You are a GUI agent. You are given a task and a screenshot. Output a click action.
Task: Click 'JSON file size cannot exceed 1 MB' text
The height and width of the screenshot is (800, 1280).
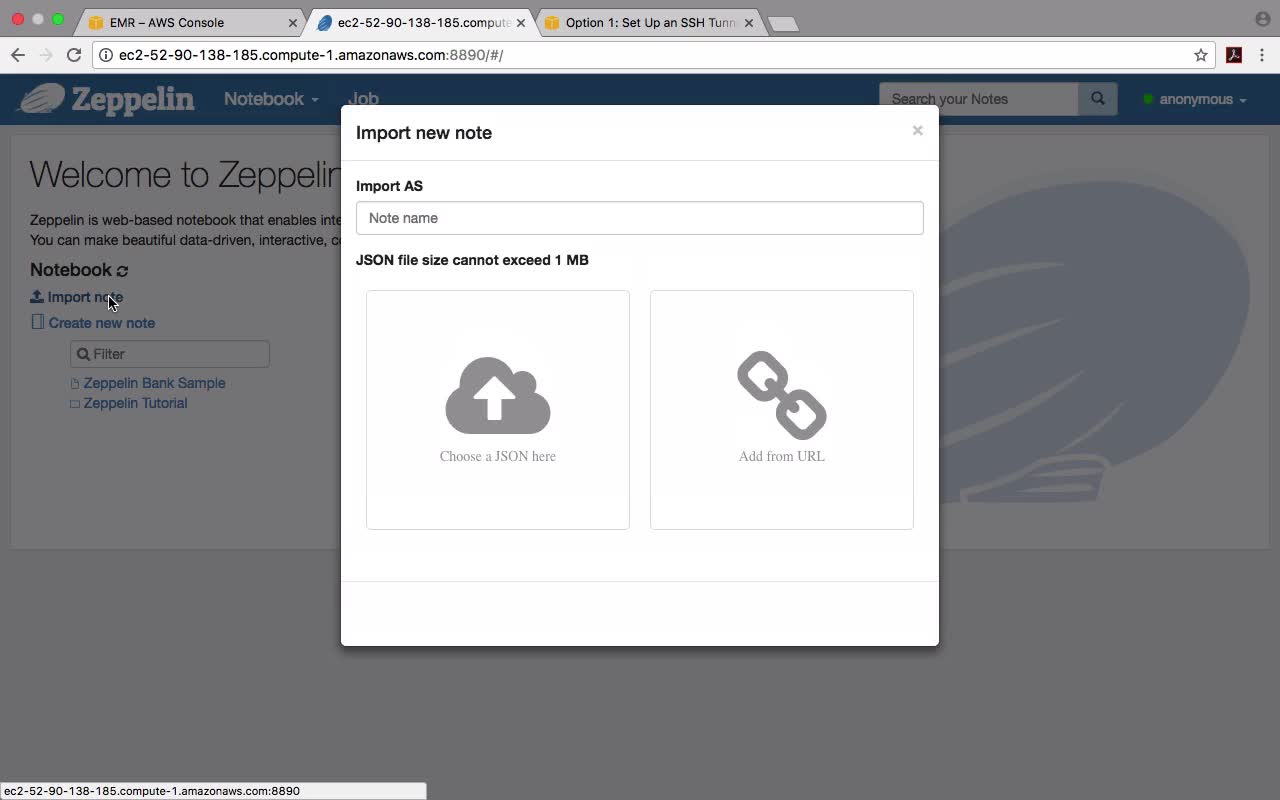coord(472,260)
